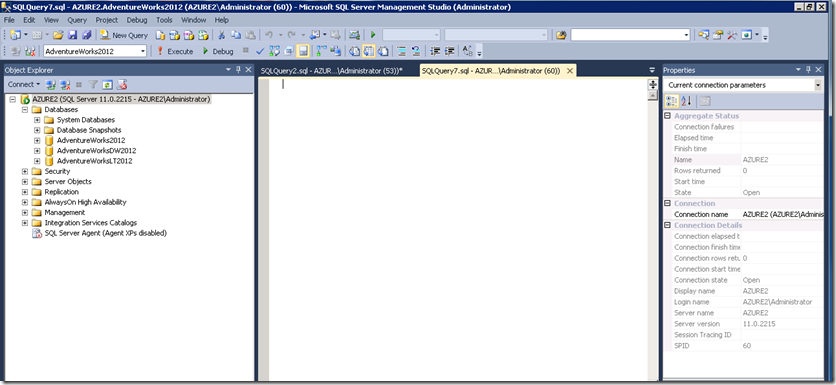This screenshot has width=836, height=385.
Task: Click the green Start arrow in standard toolbar
Action: [373, 35]
